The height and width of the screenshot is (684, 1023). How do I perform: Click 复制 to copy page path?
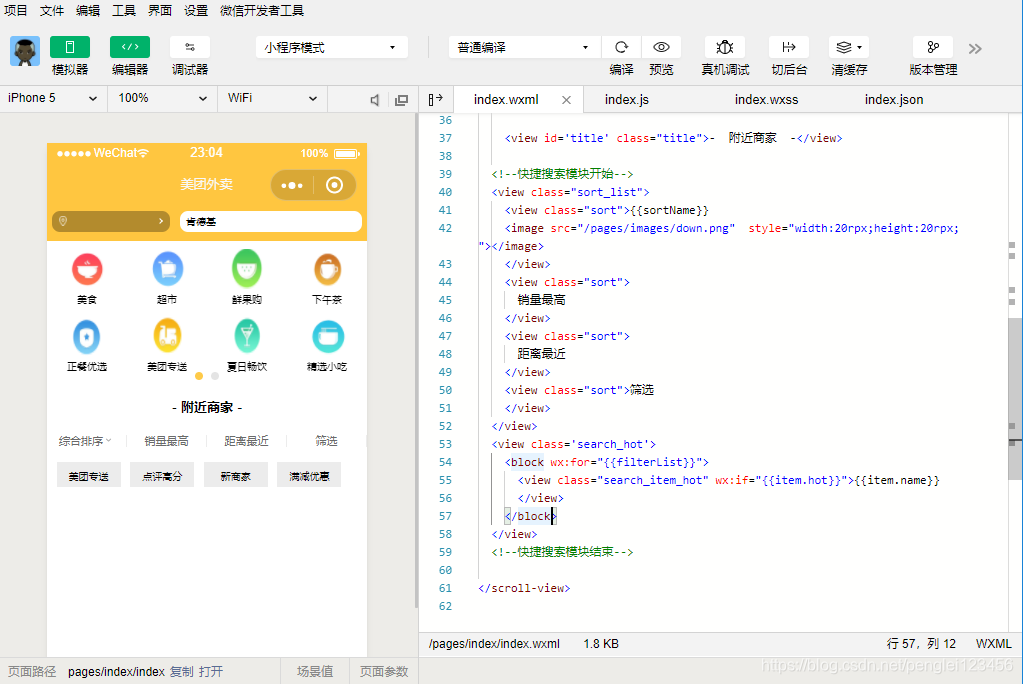pyautogui.click(x=181, y=672)
